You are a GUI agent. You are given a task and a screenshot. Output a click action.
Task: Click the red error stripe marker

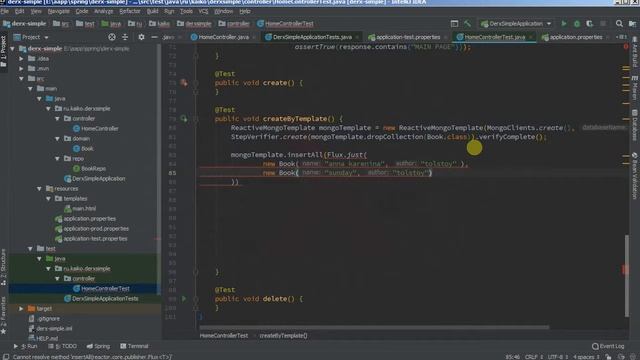(x=625, y=269)
